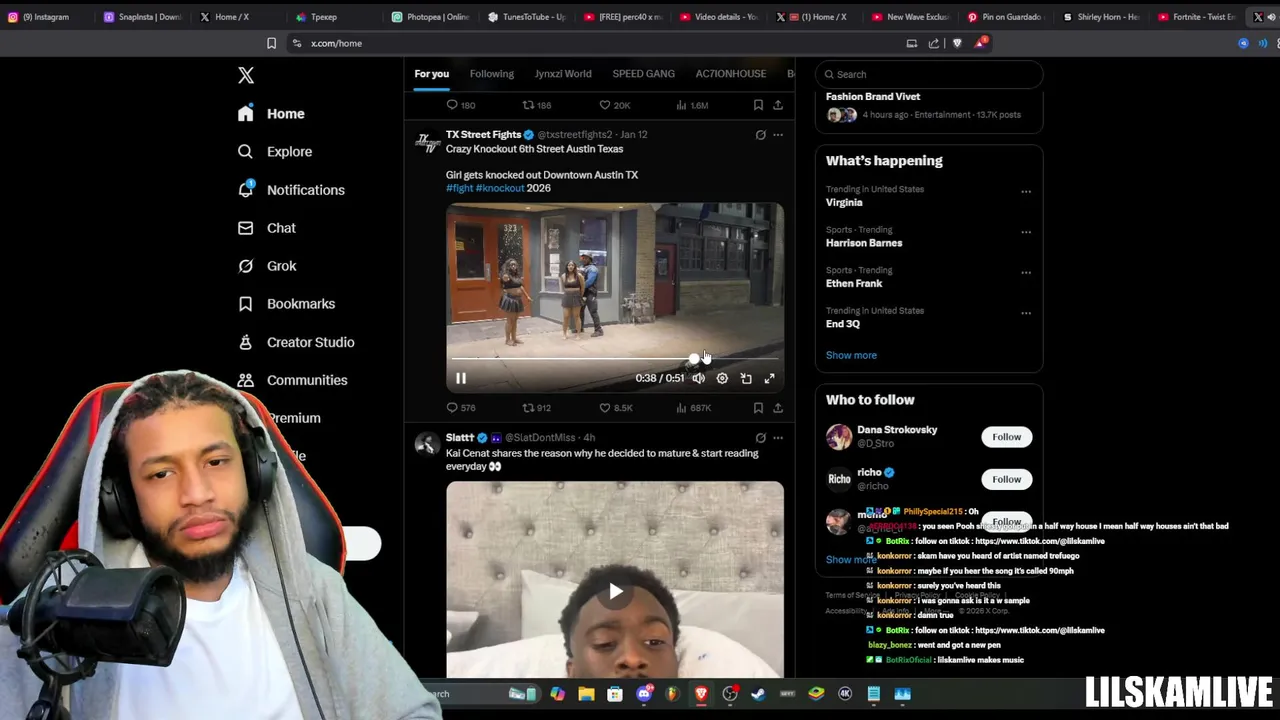Click the video progress bar of the fight video
The height and width of the screenshot is (720, 1280).
point(615,358)
